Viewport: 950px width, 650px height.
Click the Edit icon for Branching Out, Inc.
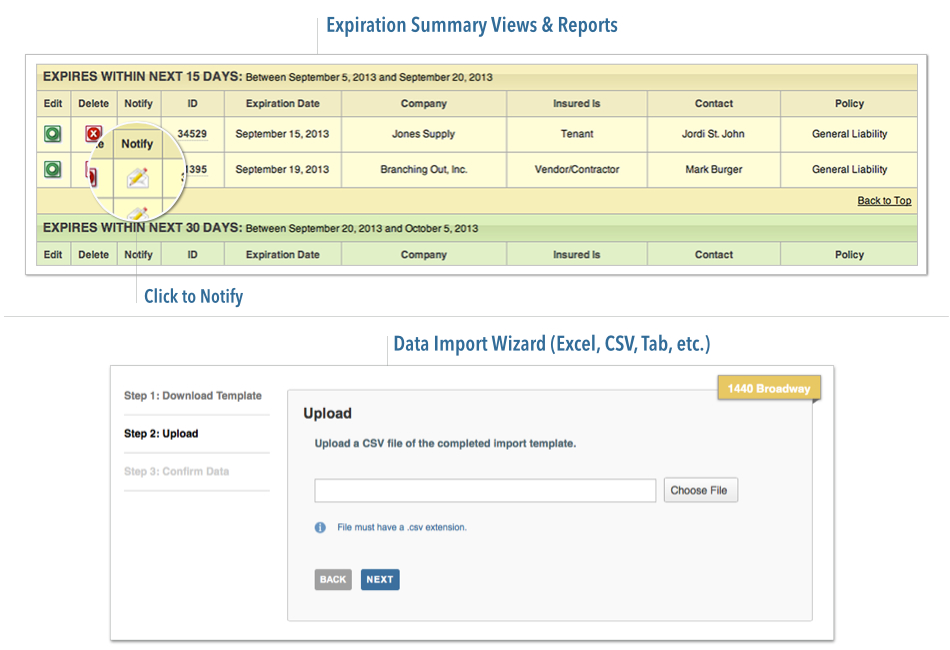click(x=53, y=169)
